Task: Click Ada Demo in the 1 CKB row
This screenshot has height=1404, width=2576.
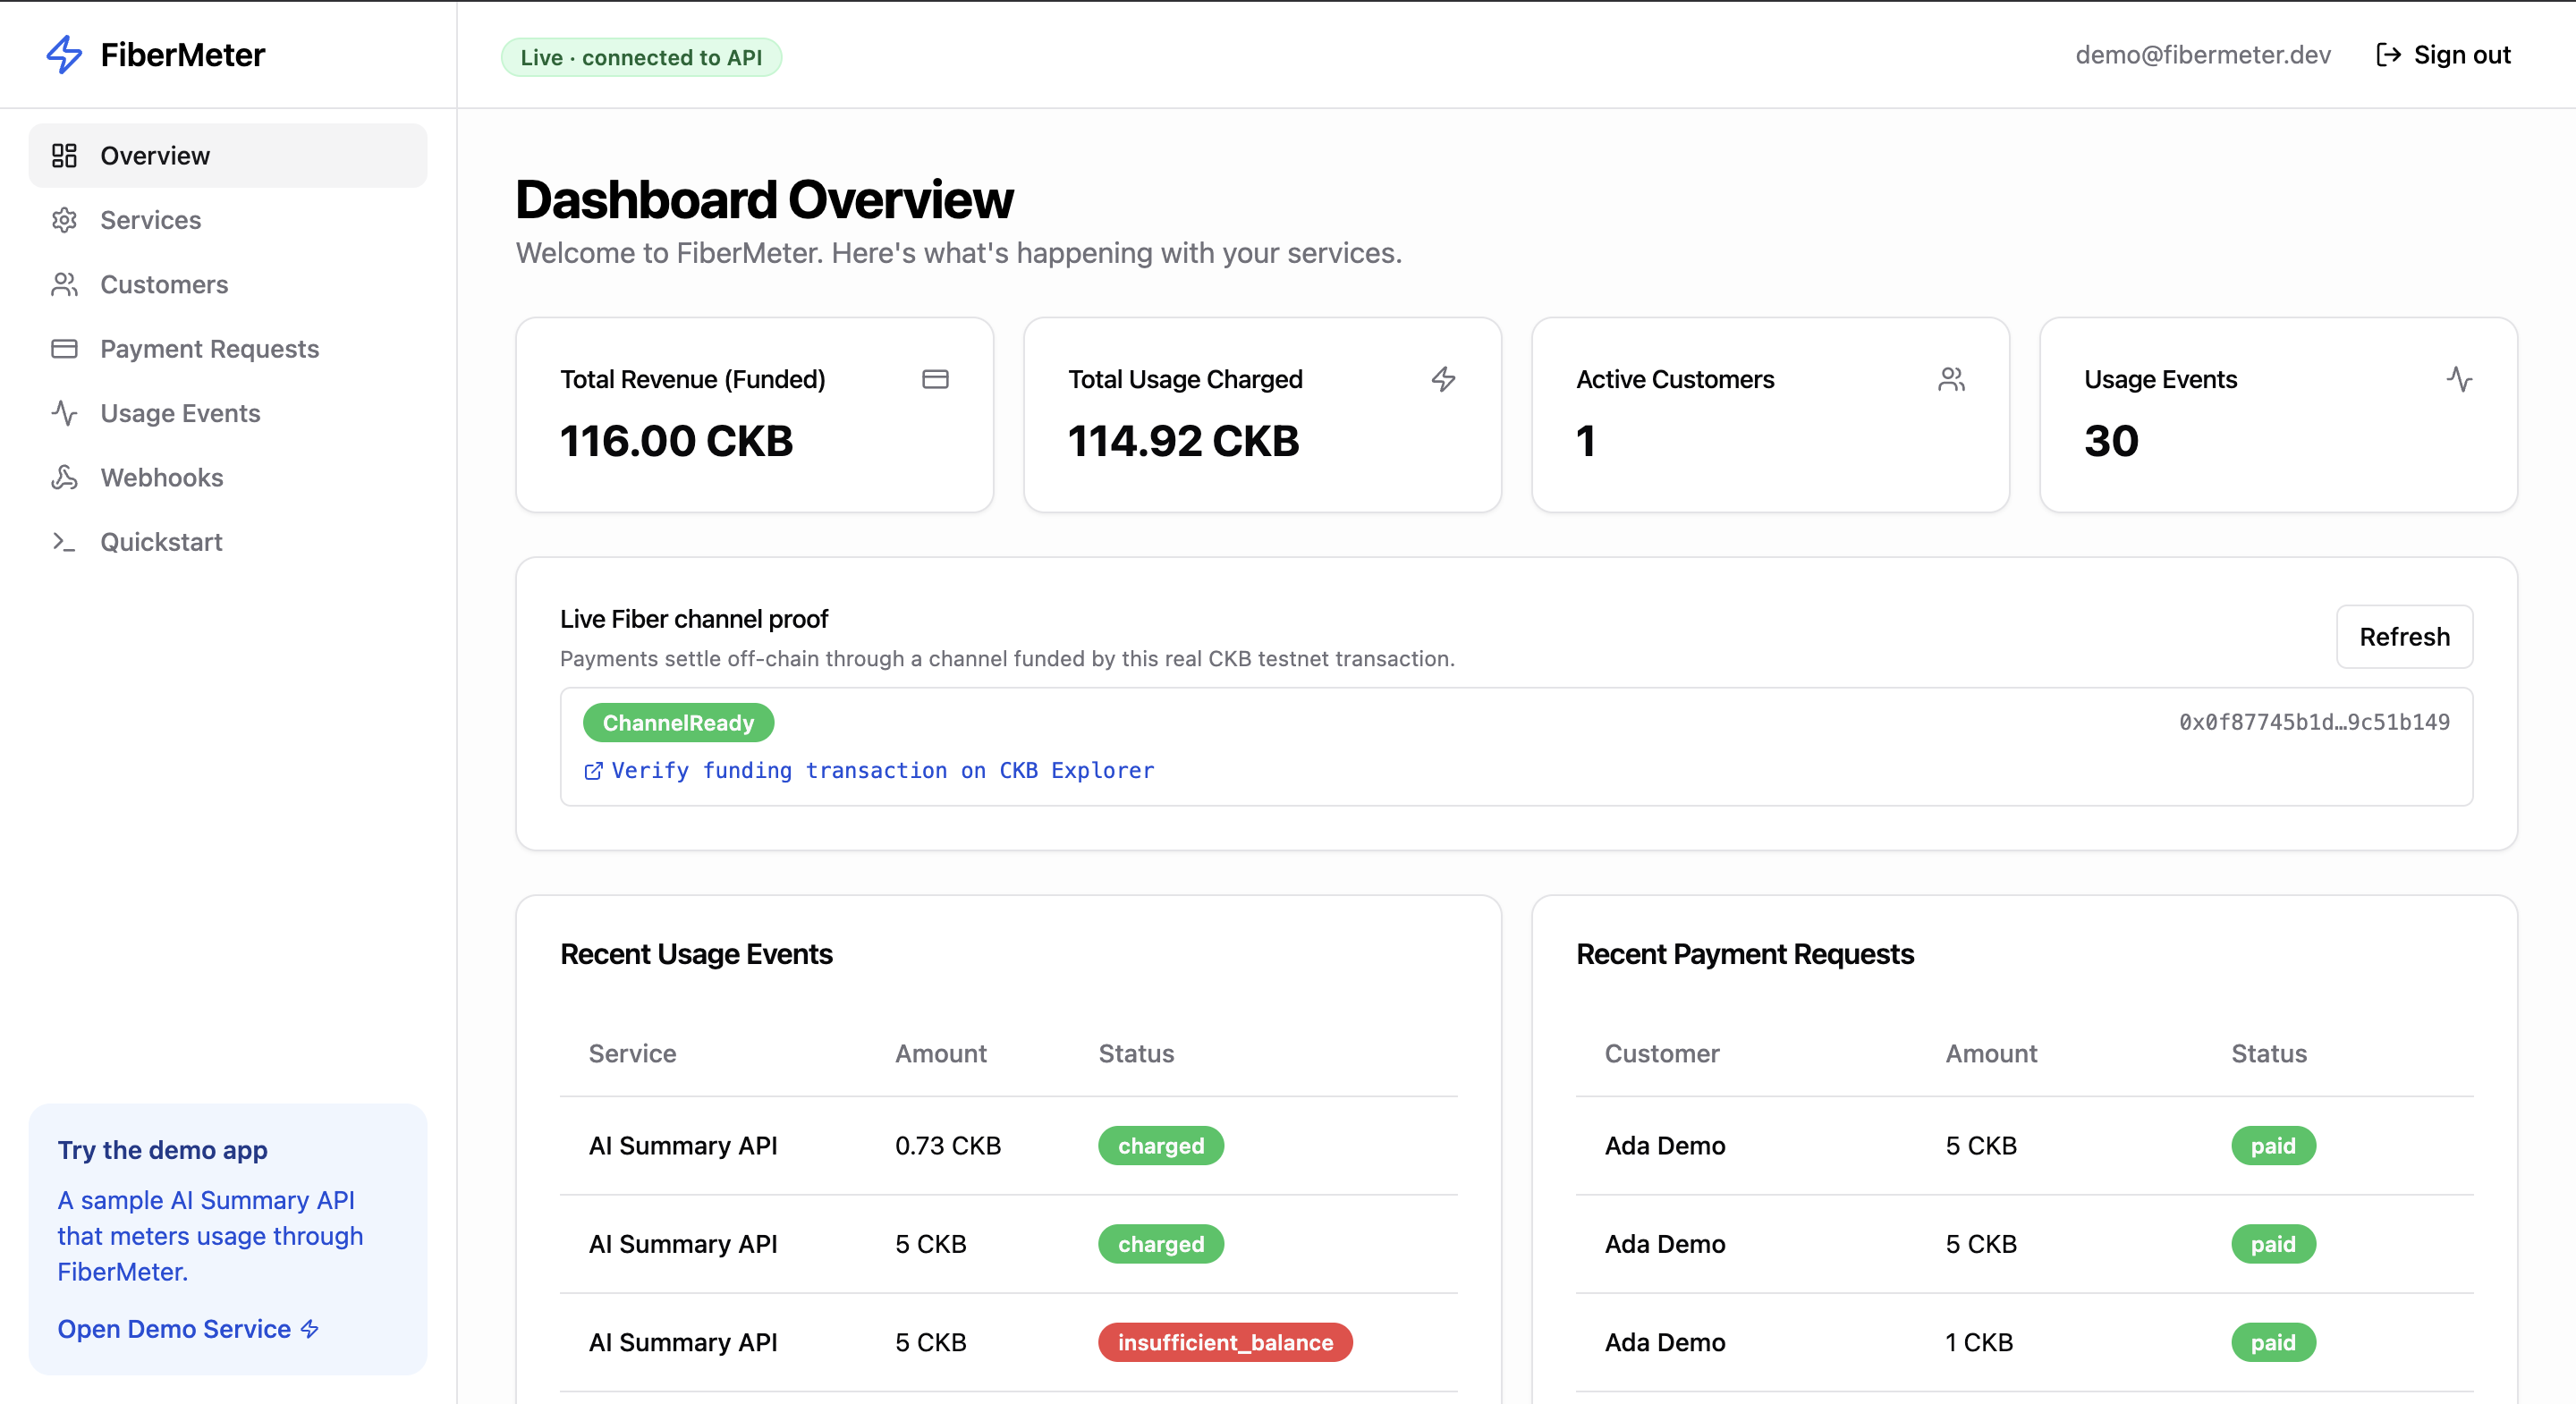Action: pyautogui.click(x=1665, y=1343)
